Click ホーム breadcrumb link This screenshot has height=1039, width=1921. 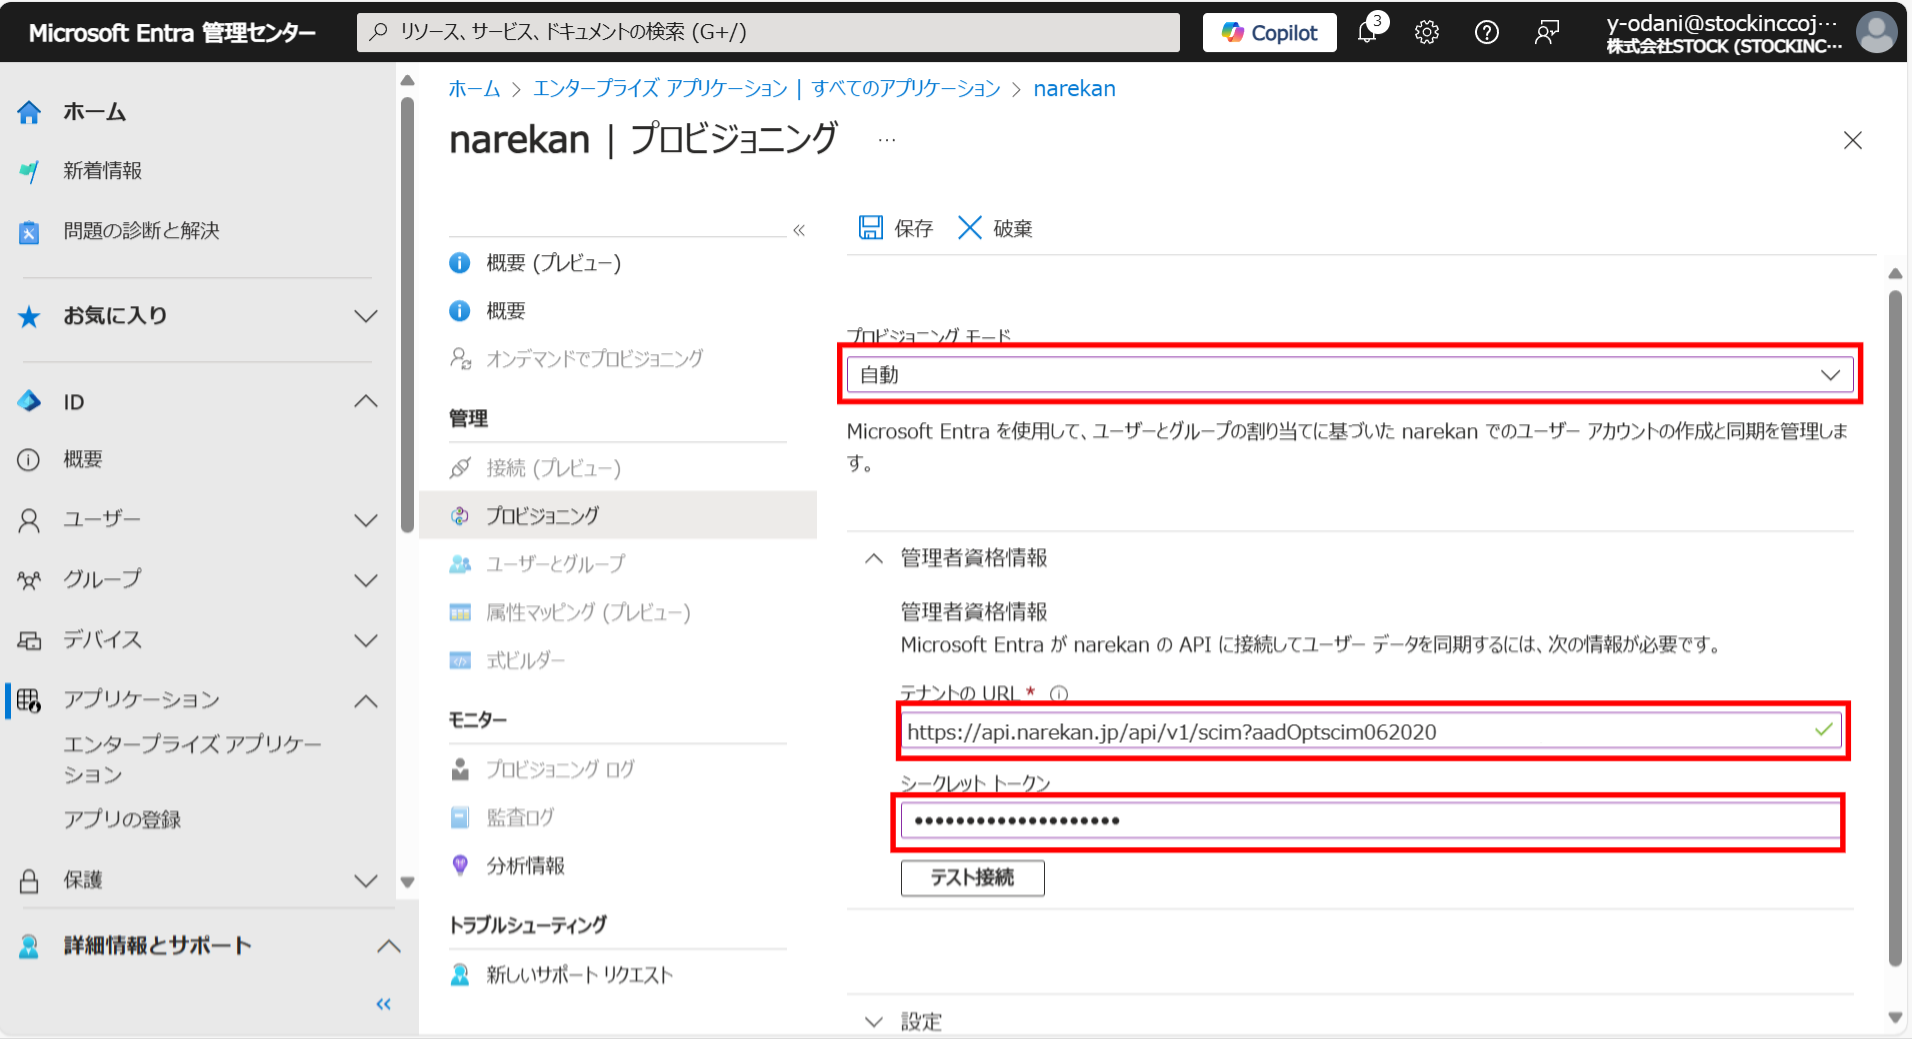[474, 89]
